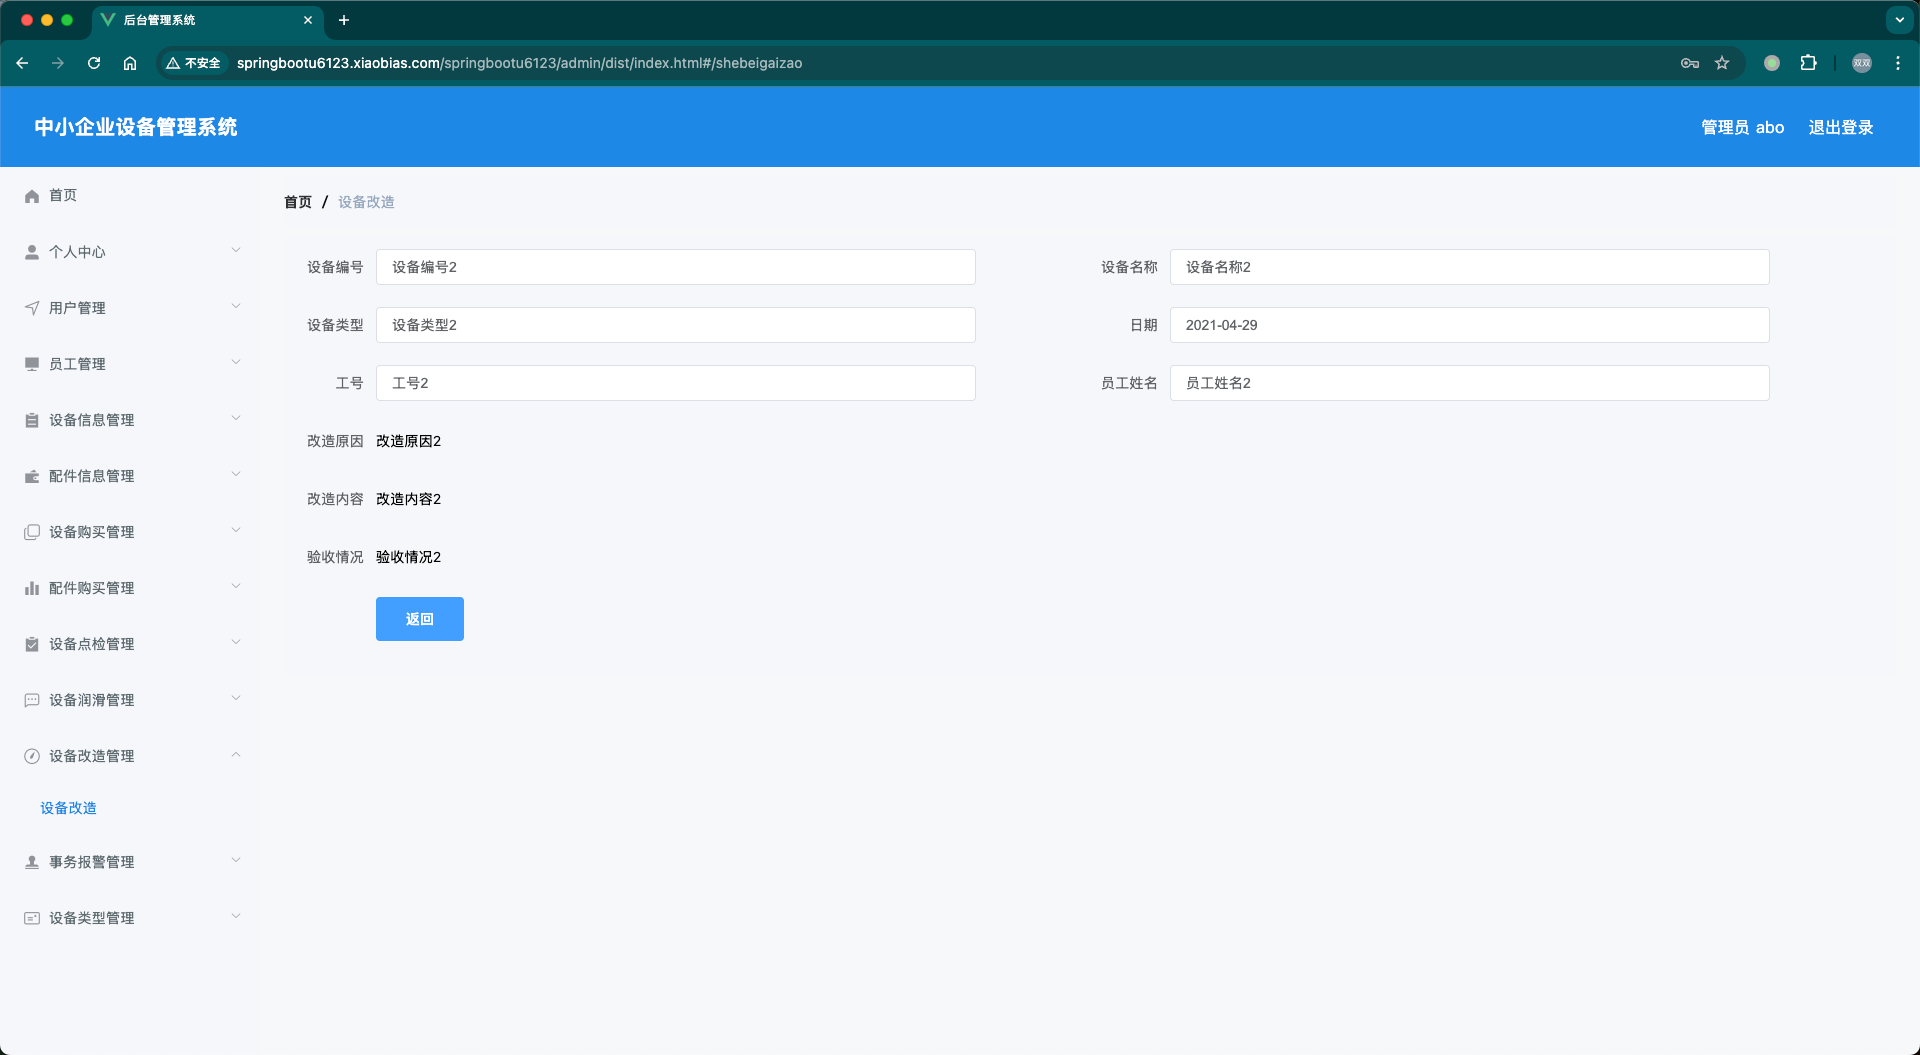Click the icon beside 配件信息管理

click(x=32, y=476)
